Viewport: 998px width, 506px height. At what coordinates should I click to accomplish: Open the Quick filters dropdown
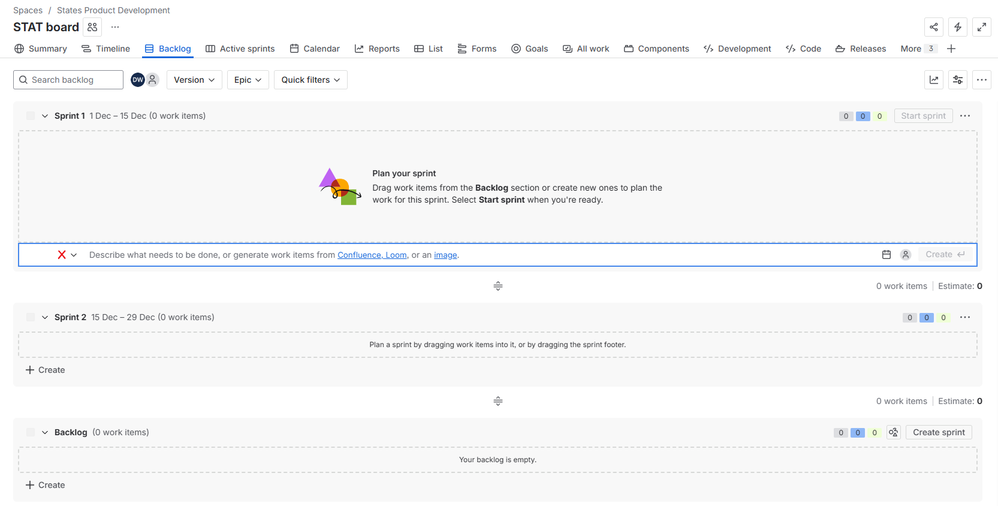pos(311,80)
